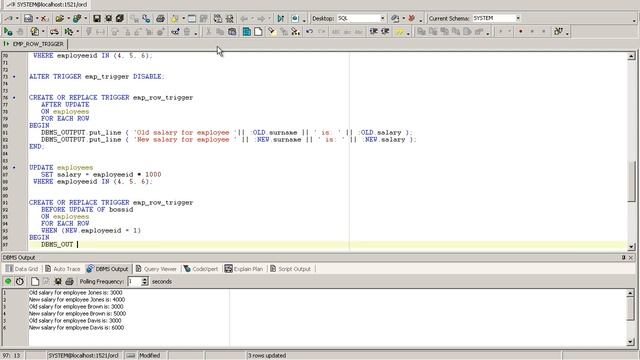This screenshot has width=640, height=360.
Task: Select the EMP_ROW_TRIGGER editor tab
Action: pos(34,44)
